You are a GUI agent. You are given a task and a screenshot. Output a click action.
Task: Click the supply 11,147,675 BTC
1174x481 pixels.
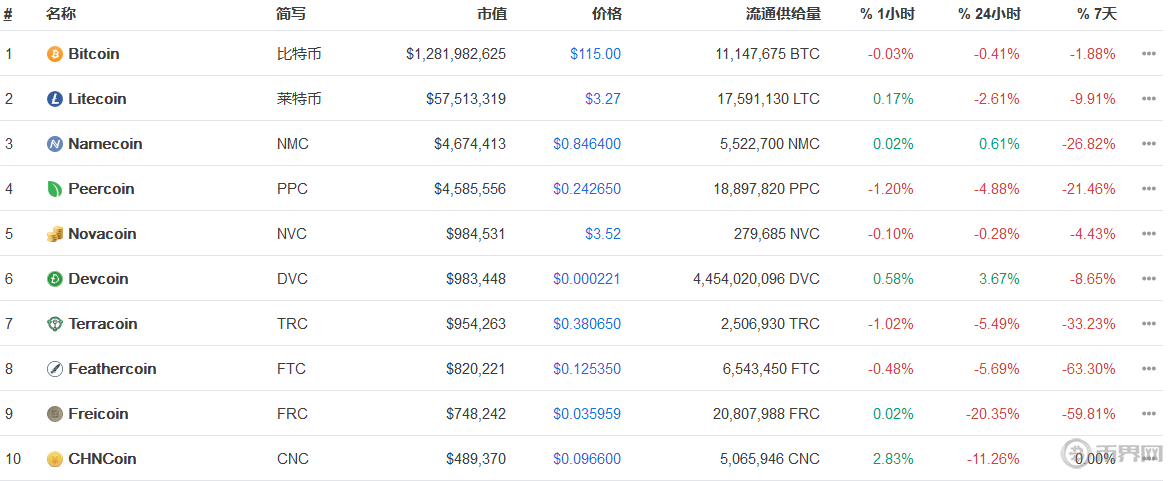click(765, 54)
